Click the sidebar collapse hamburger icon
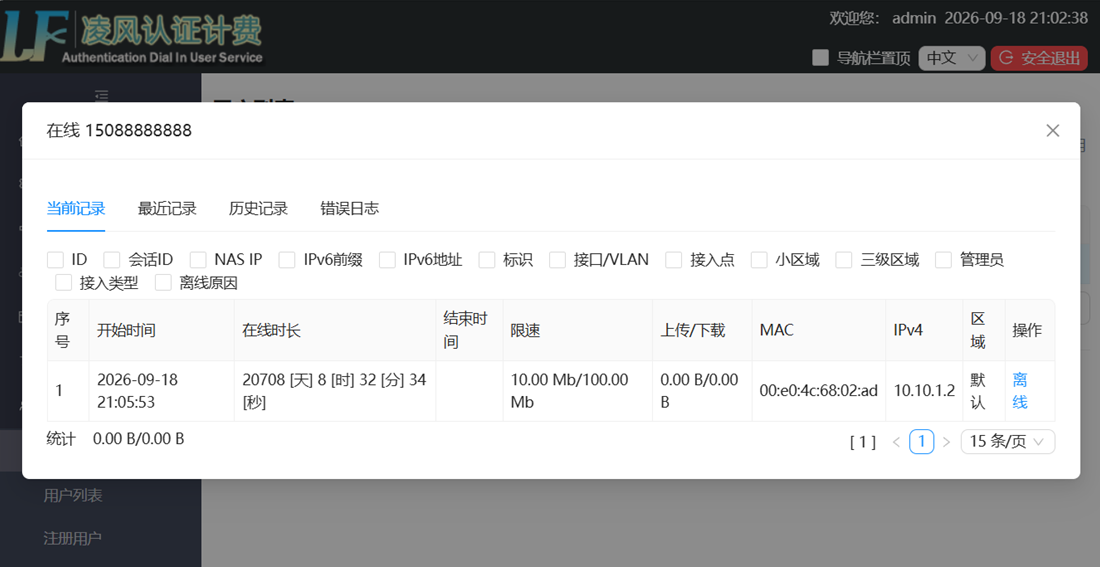1100x567 pixels. point(102,95)
